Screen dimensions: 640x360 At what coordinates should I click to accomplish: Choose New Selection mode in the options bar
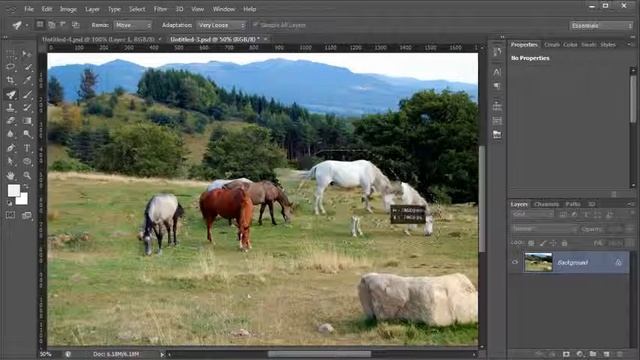(40, 25)
